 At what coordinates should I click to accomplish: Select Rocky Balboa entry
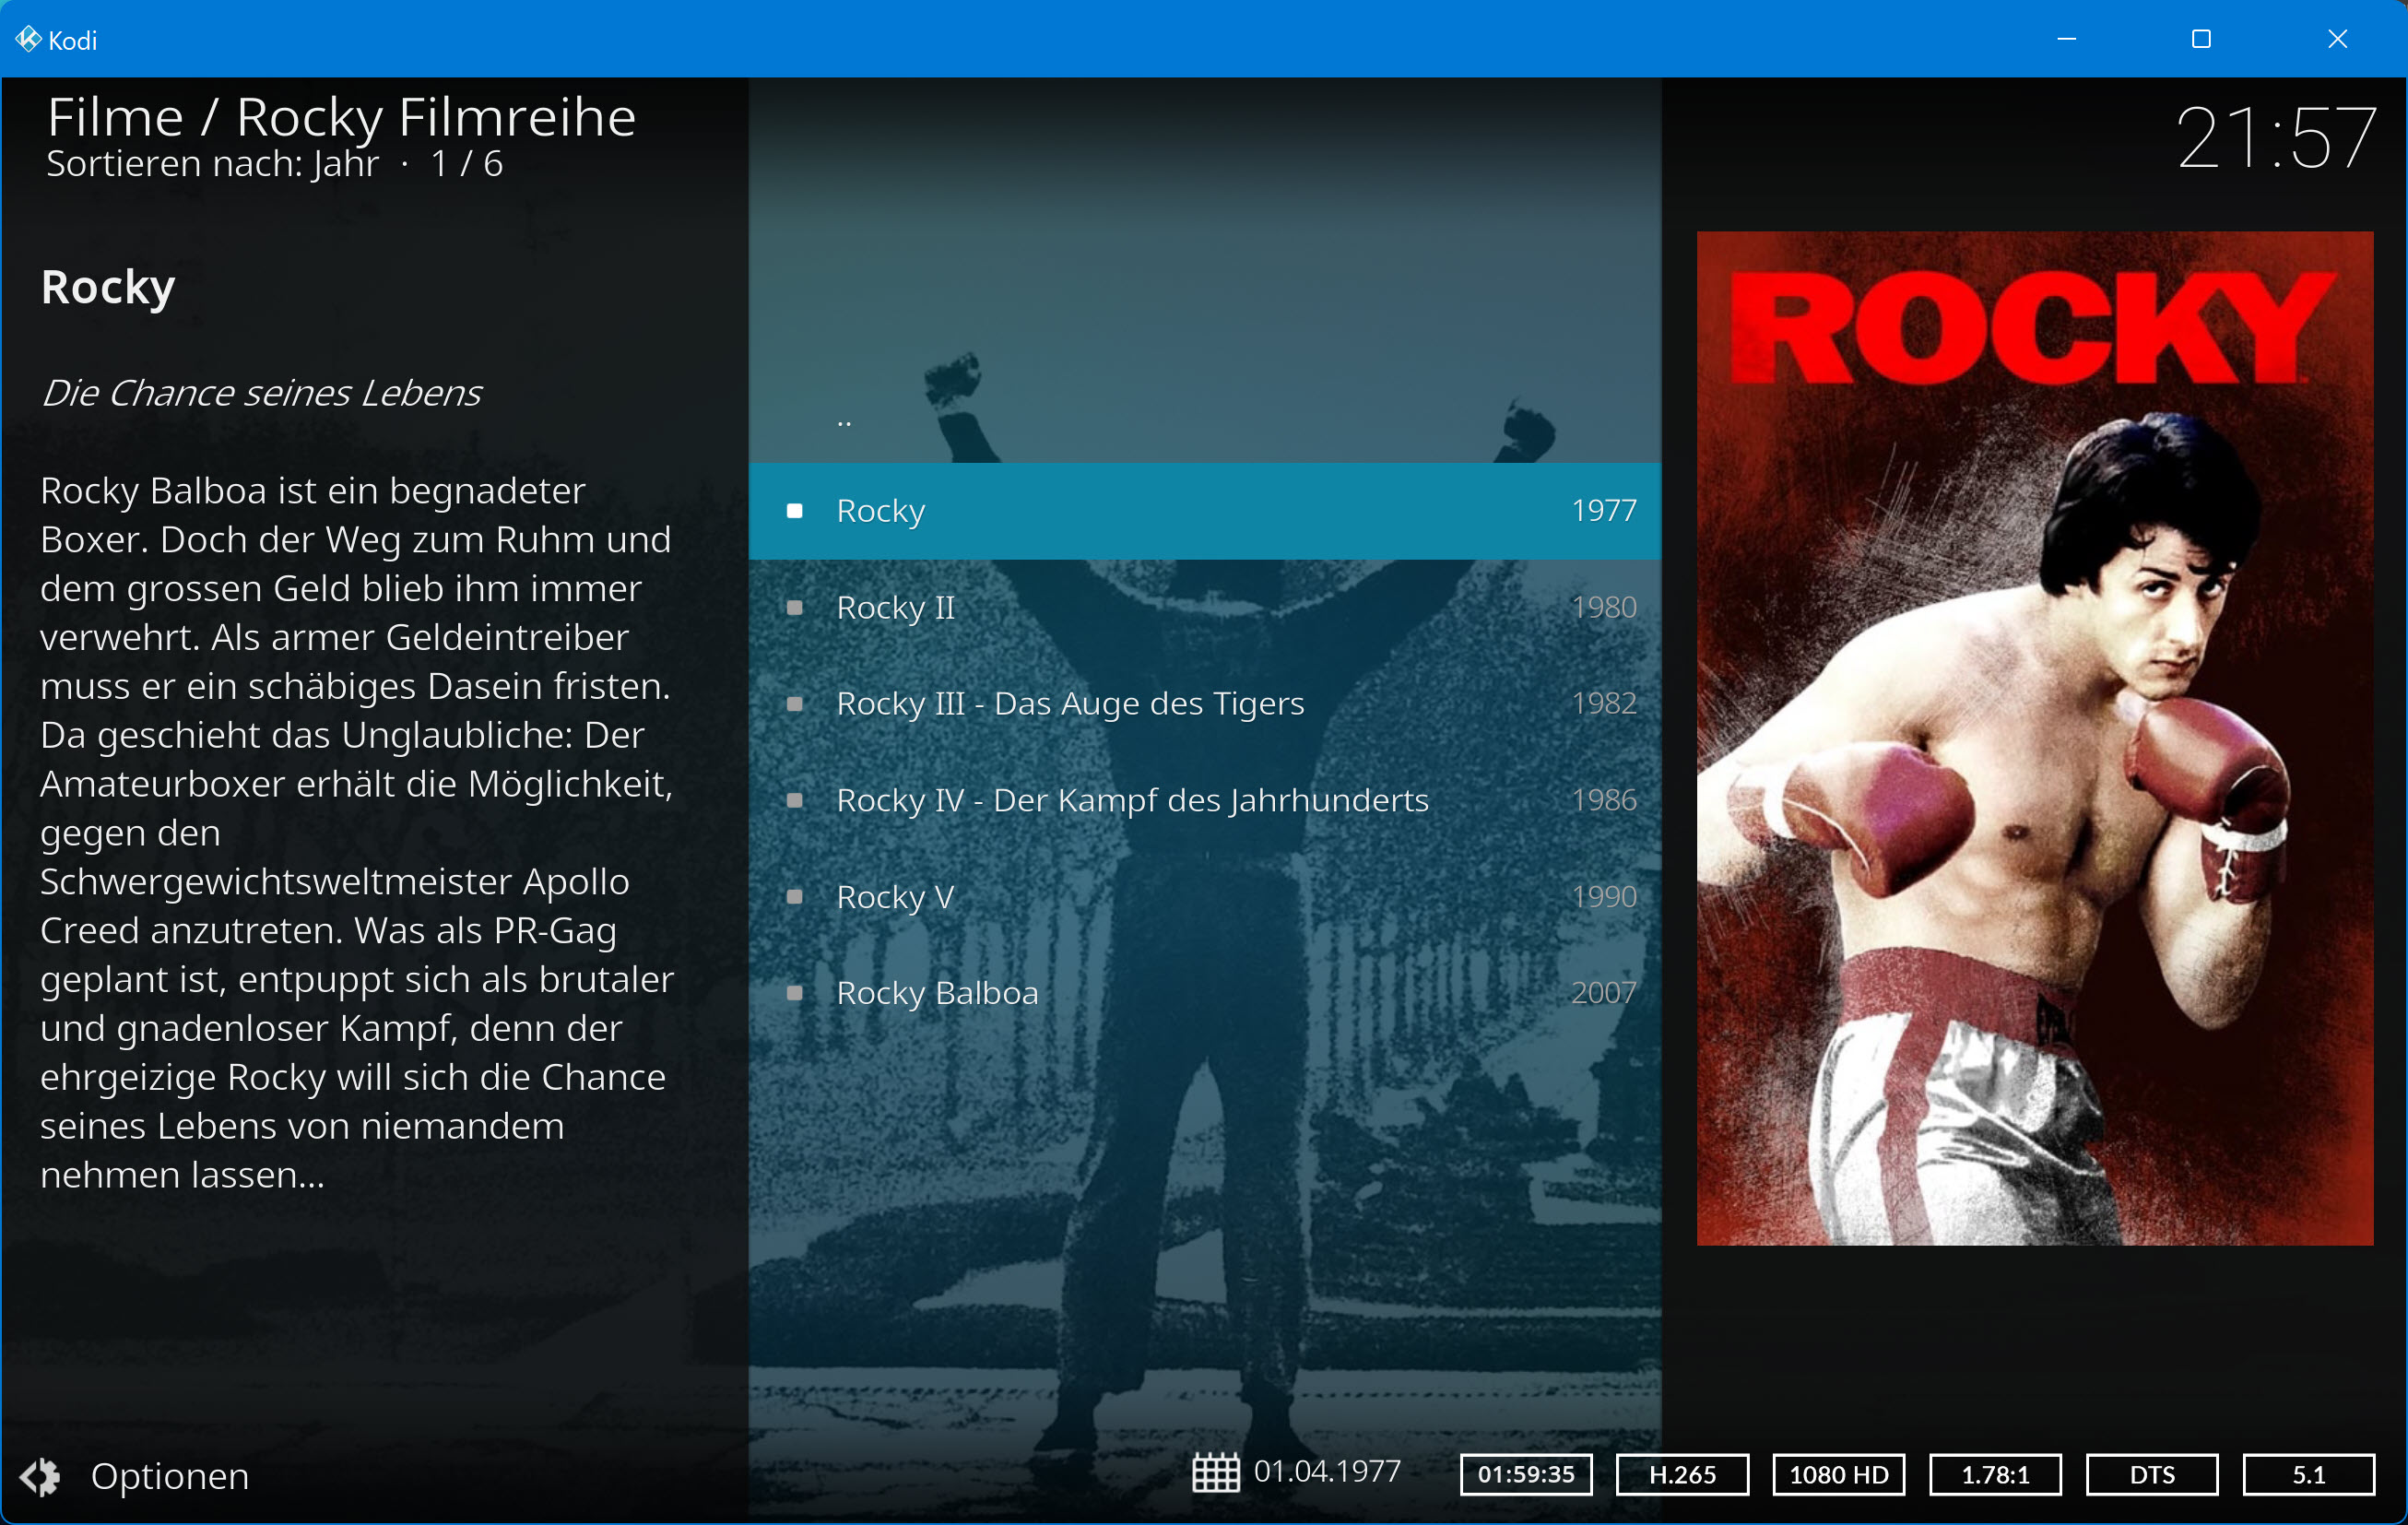point(1205,993)
